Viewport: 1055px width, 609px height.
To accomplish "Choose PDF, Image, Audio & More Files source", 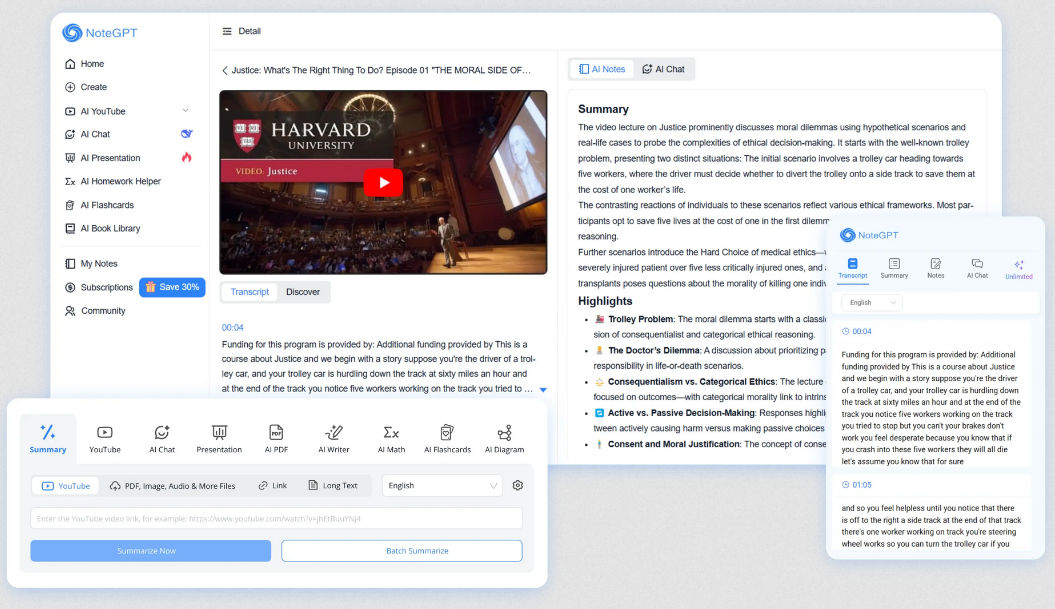I will (172, 486).
